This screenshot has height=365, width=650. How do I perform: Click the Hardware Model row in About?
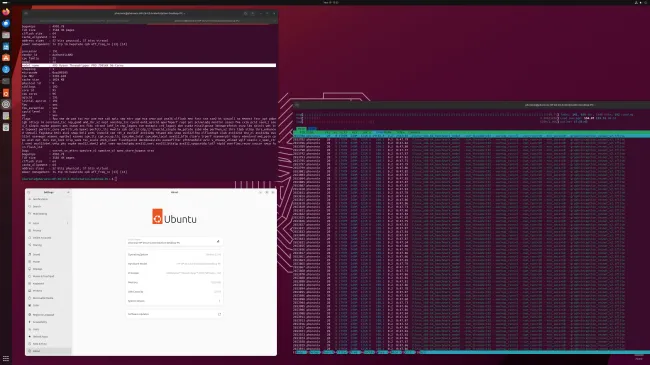174,264
